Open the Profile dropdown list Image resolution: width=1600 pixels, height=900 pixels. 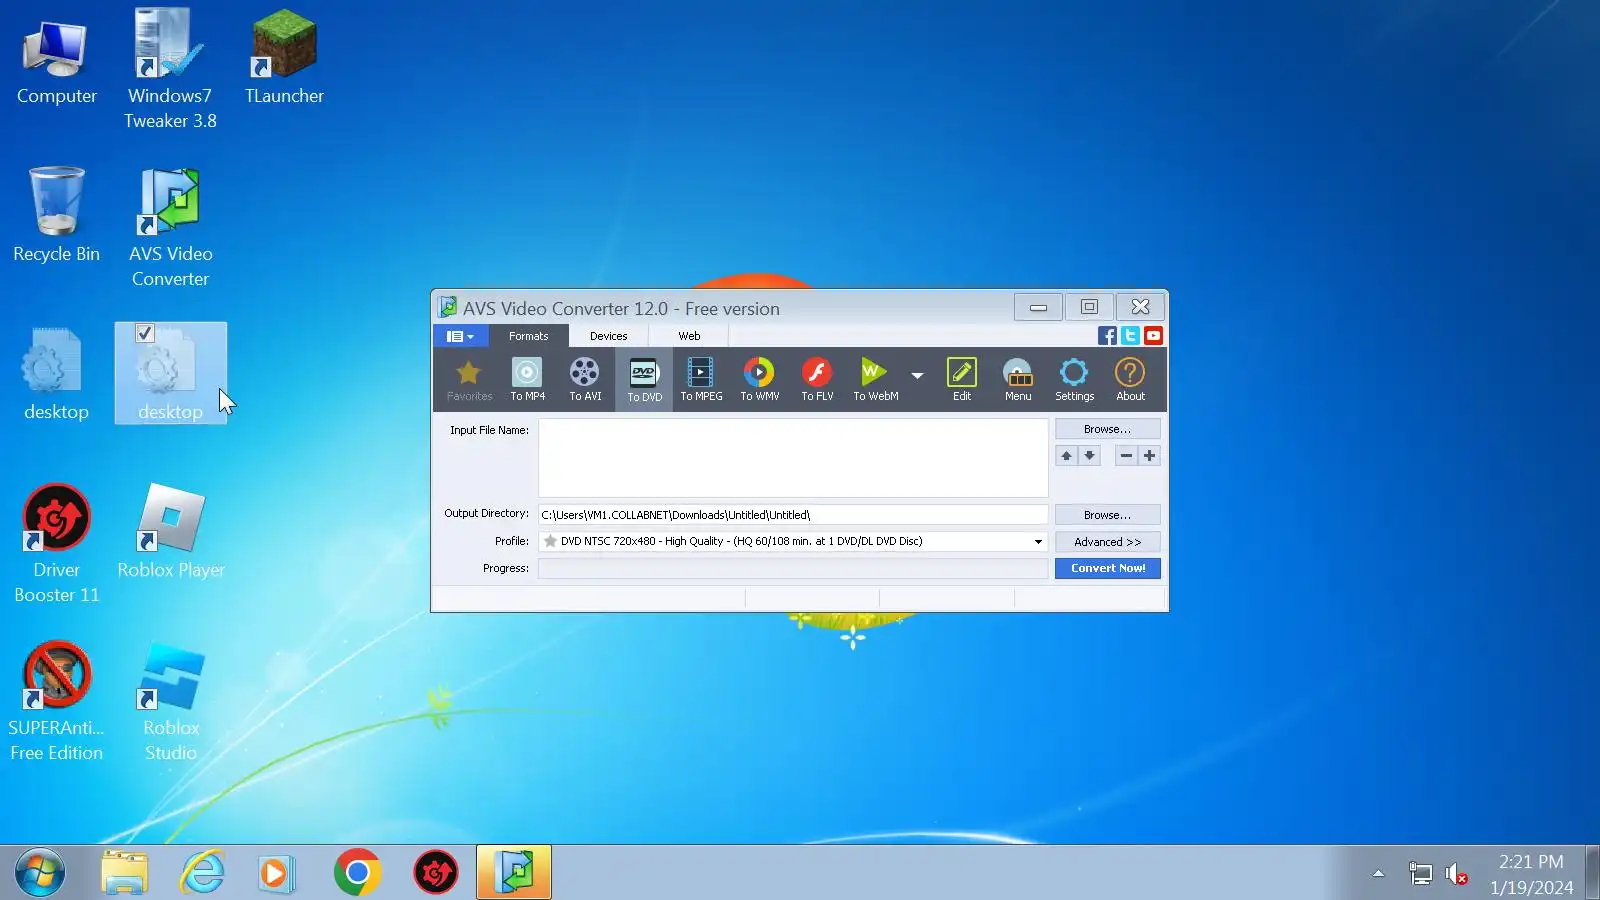[x=1038, y=542]
